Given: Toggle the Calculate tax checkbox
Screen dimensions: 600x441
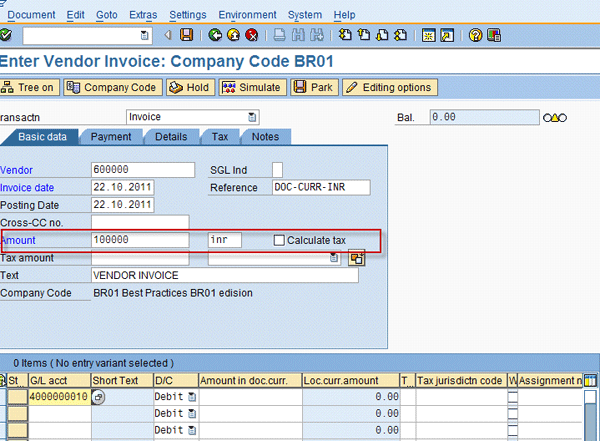Looking at the screenshot, I should coord(279,240).
